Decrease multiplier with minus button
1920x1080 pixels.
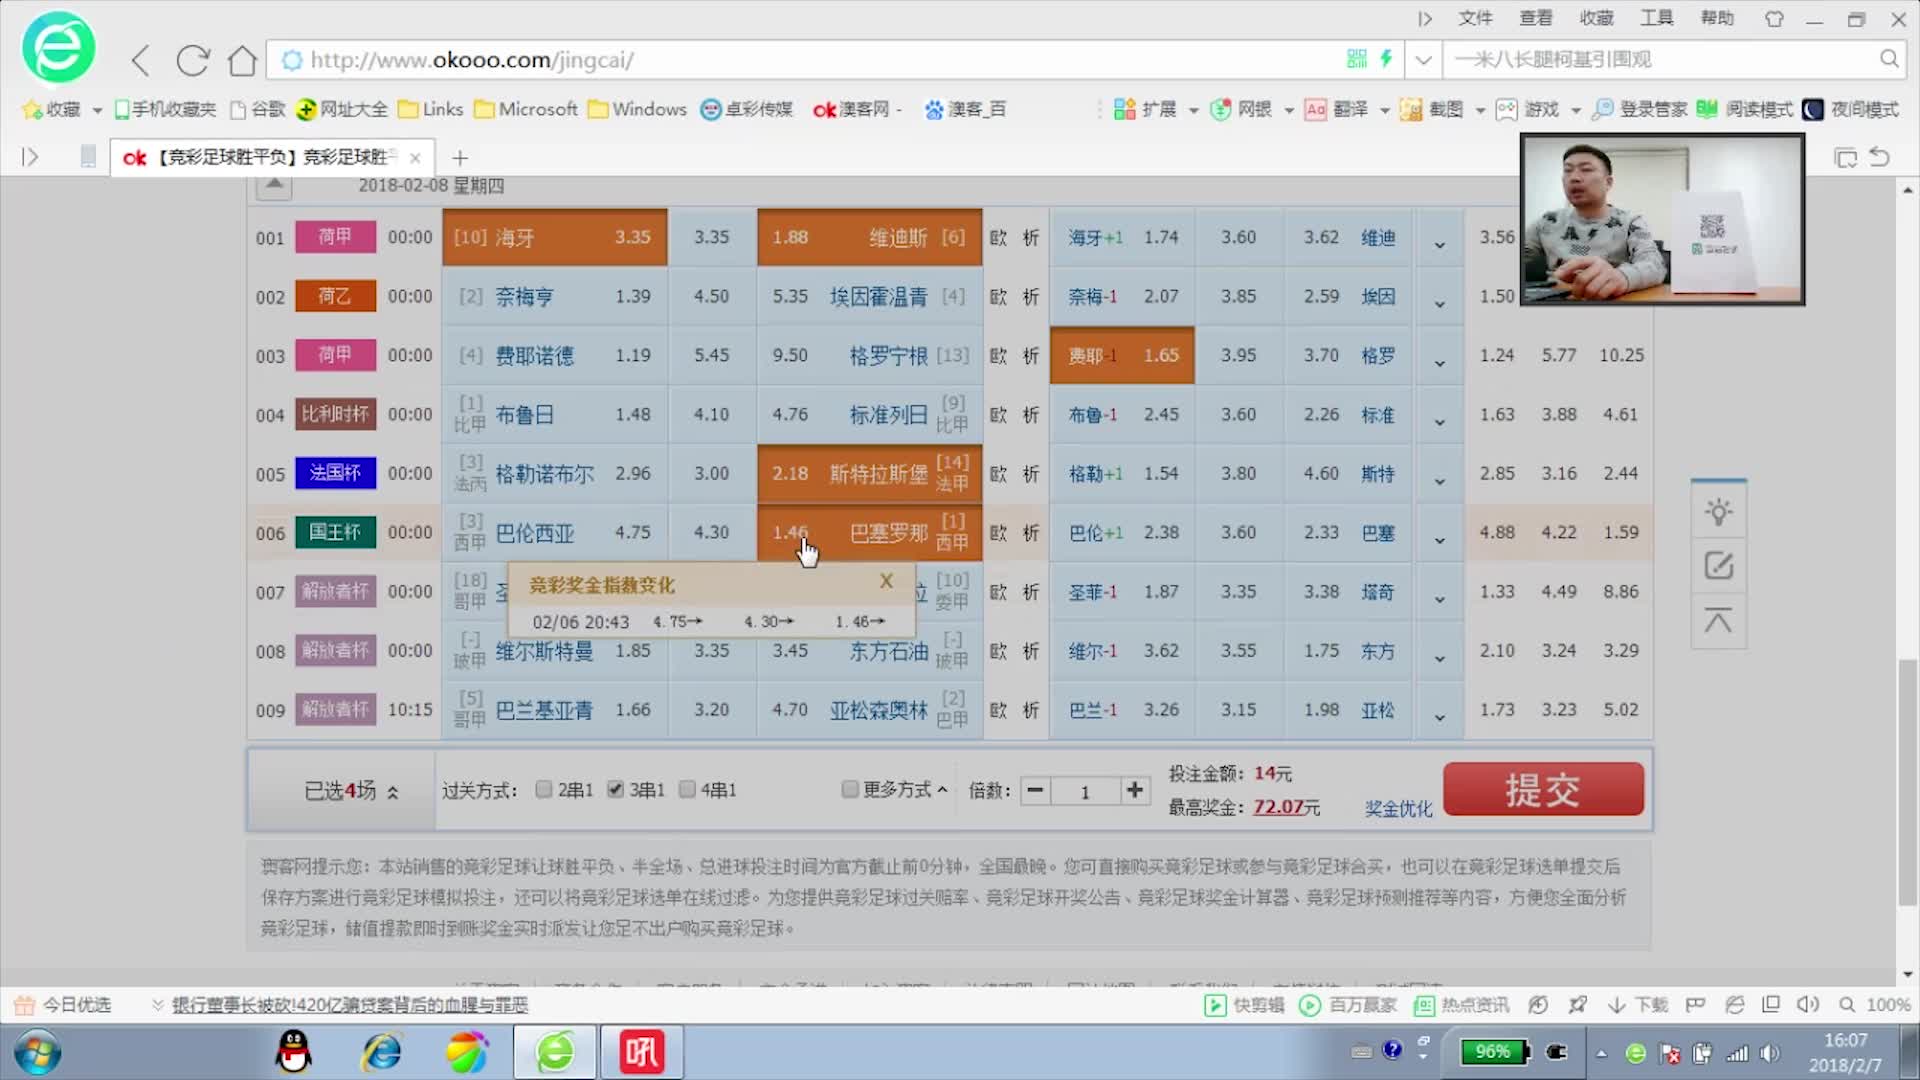click(x=1036, y=790)
